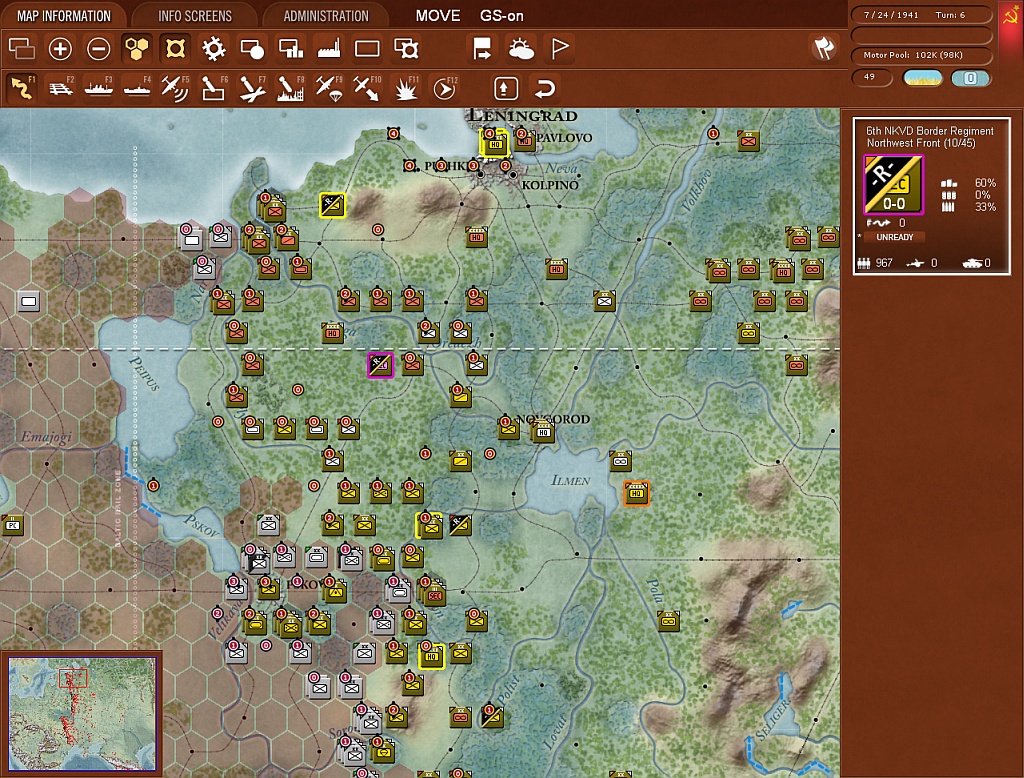Click the UNREADY status button
This screenshot has width=1024, height=778.
pyautogui.click(x=894, y=237)
